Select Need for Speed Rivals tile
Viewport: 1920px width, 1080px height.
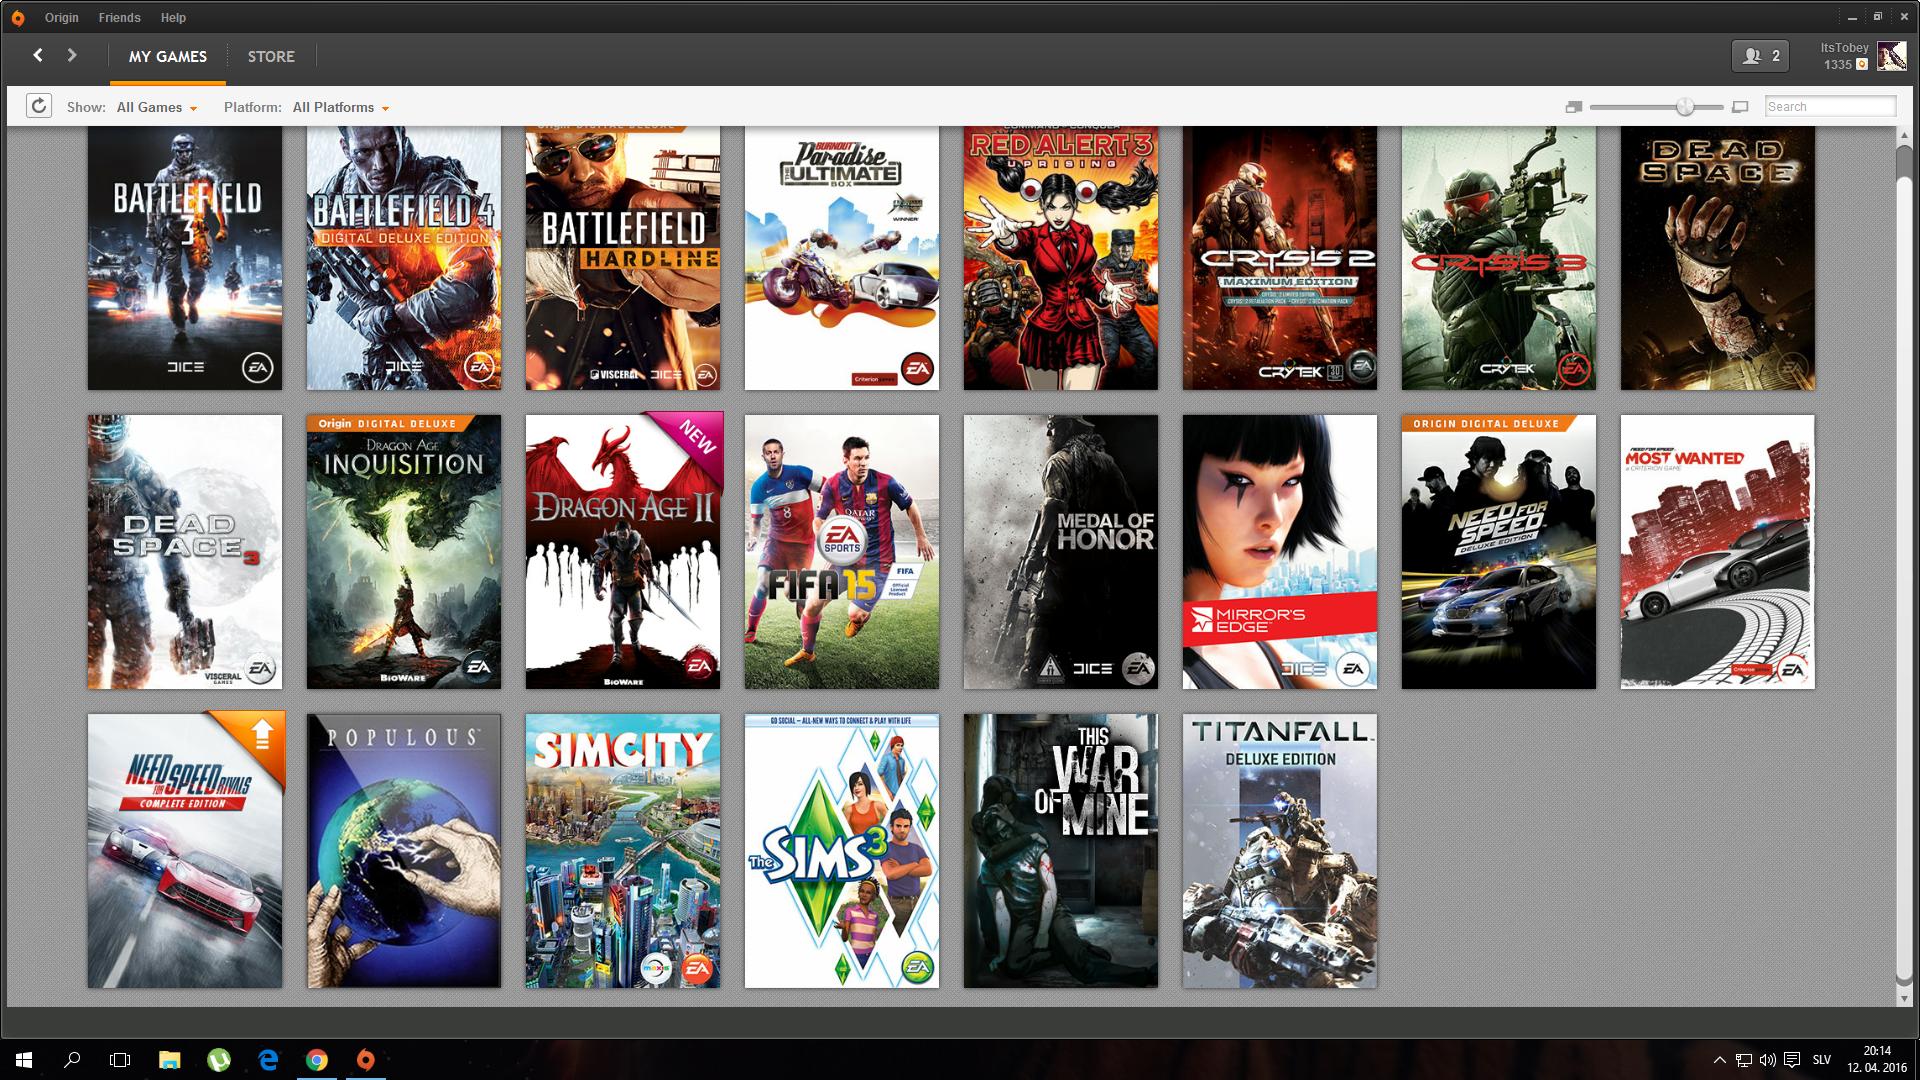pos(185,850)
